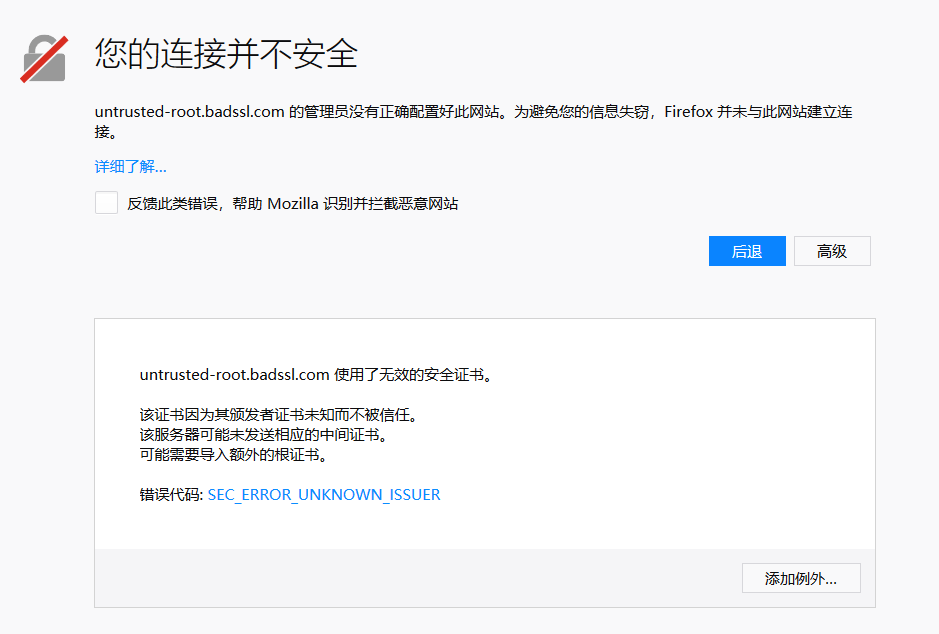Expand advanced options via the 高级 button

click(x=831, y=250)
